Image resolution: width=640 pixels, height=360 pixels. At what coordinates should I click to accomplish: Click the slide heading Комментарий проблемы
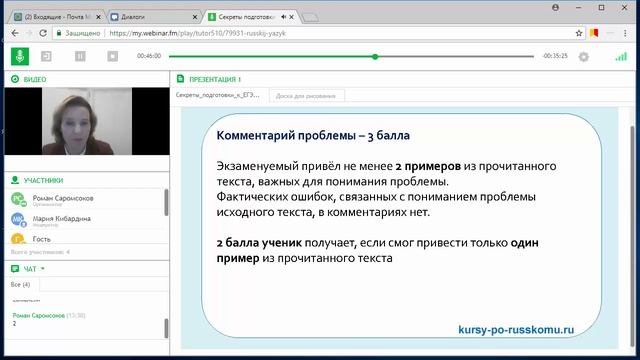tap(313, 136)
